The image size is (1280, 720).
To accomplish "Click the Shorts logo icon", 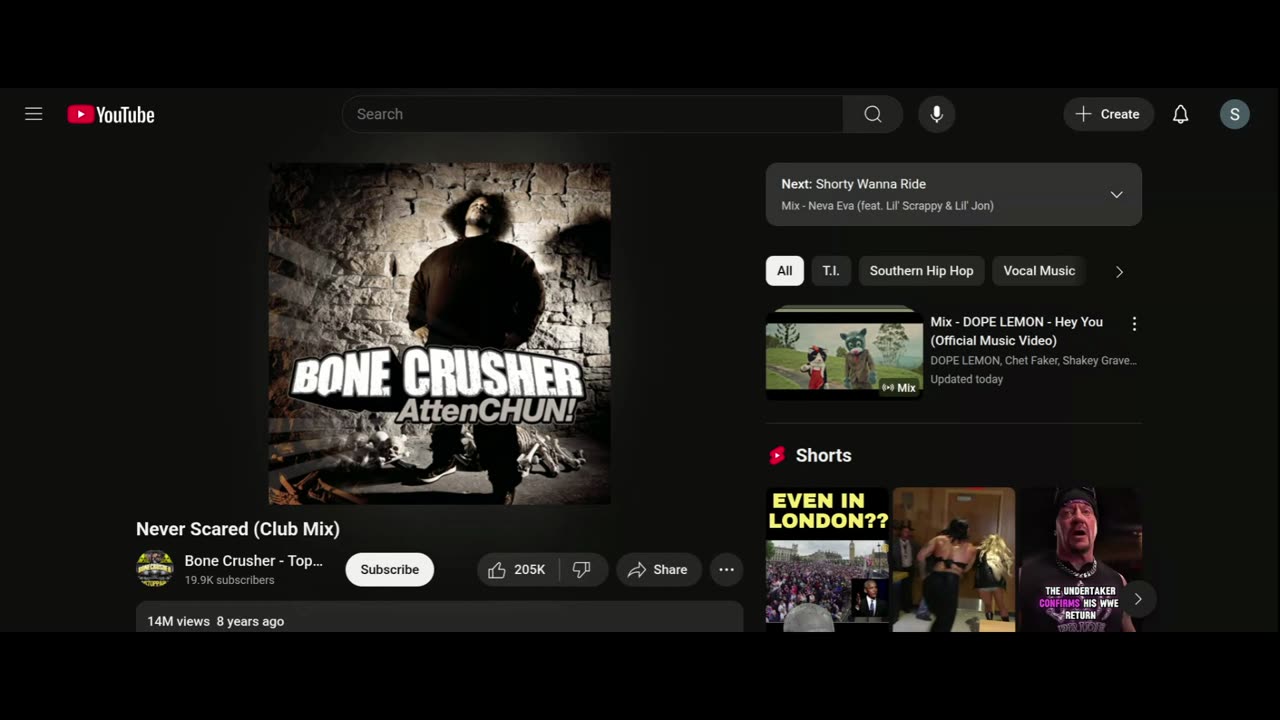I will pos(777,456).
